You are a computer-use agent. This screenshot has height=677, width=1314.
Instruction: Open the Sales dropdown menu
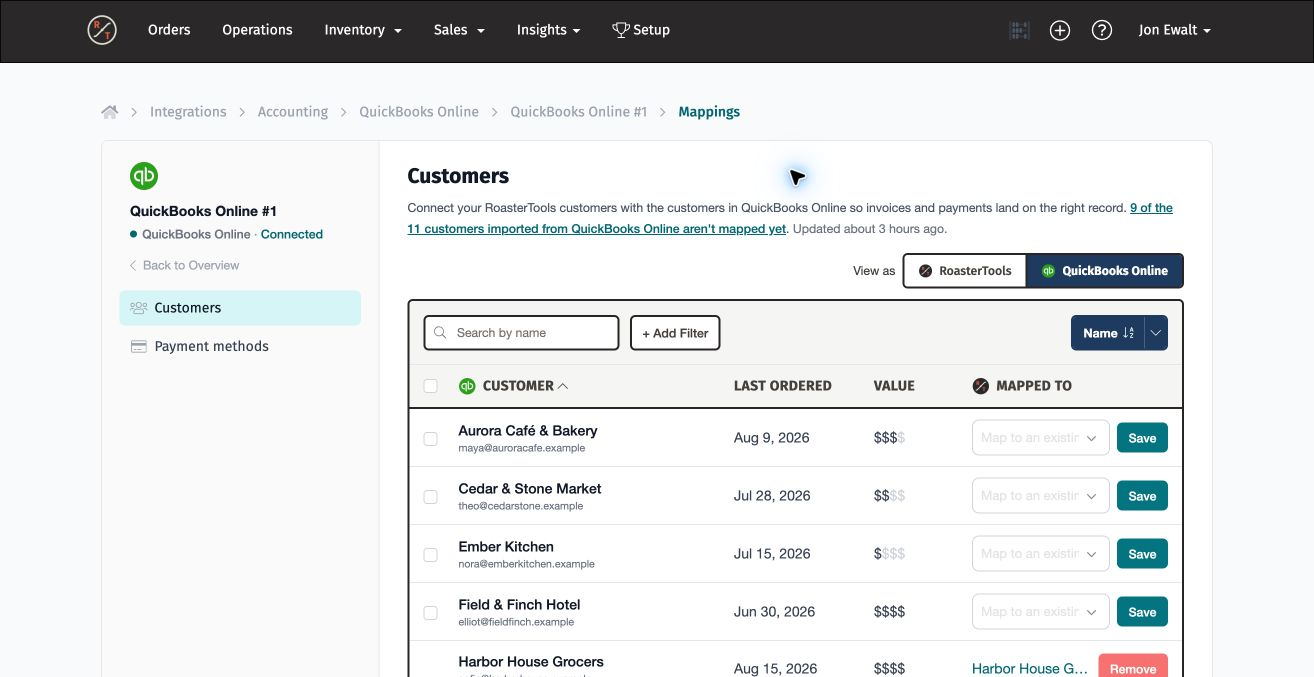click(x=459, y=30)
